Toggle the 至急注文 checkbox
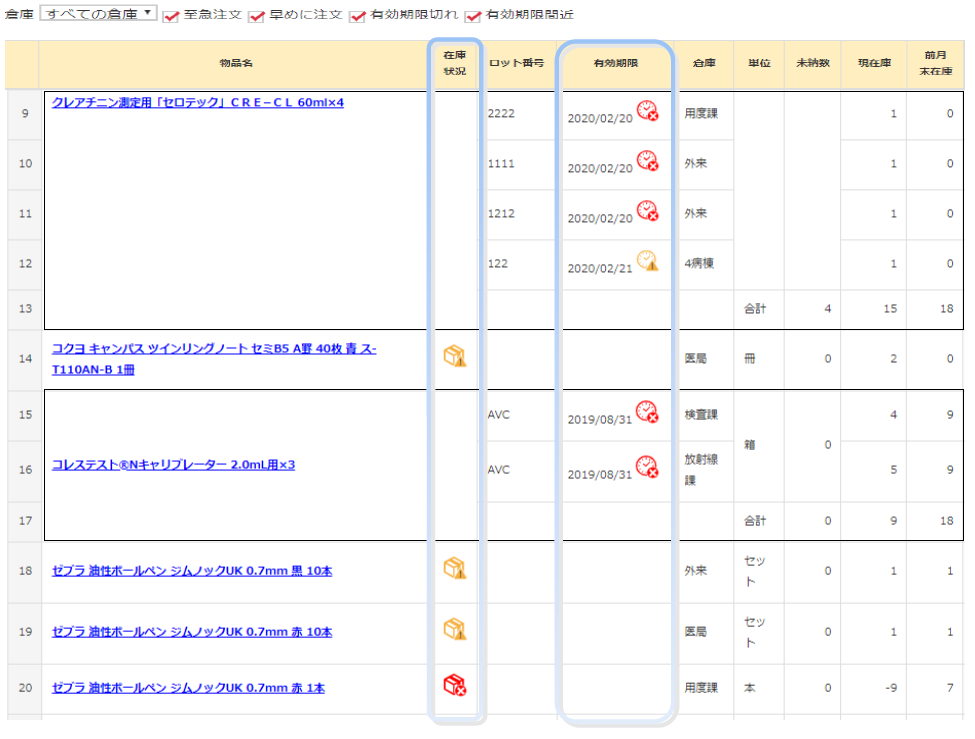This screenshot has width=975, height=739. 171,17
